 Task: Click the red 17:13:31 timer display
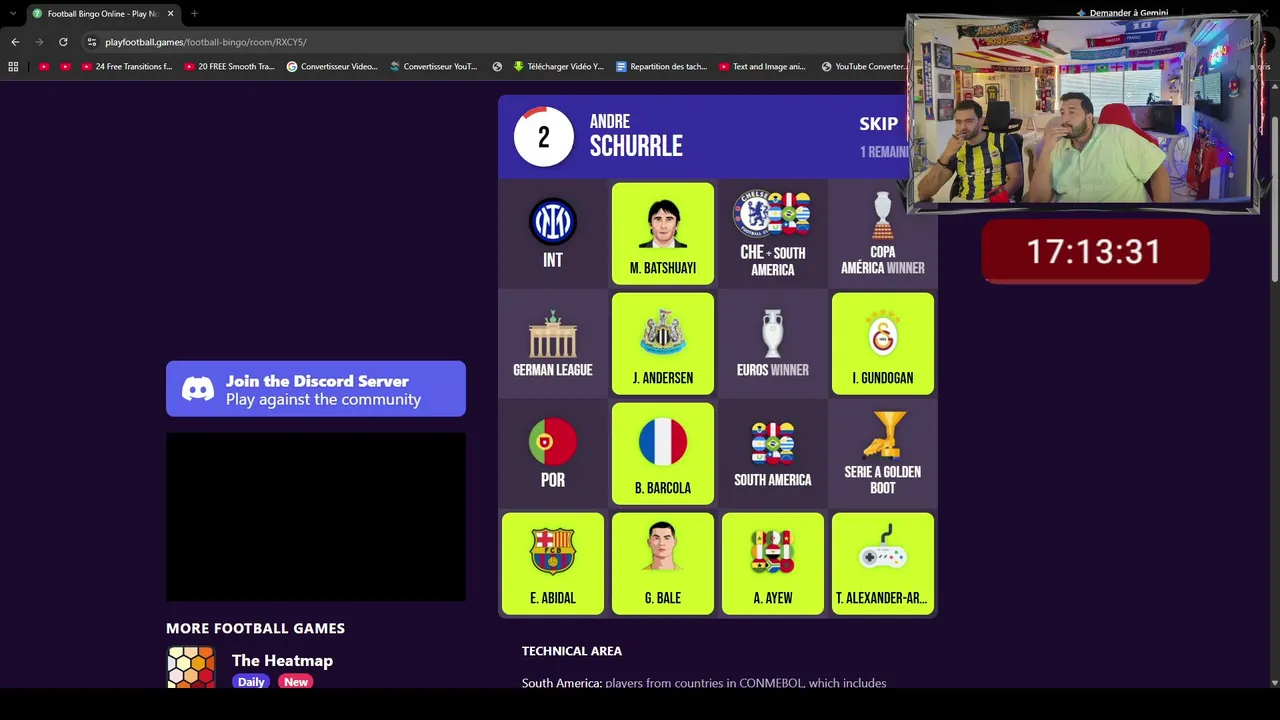pos(1095,251)
